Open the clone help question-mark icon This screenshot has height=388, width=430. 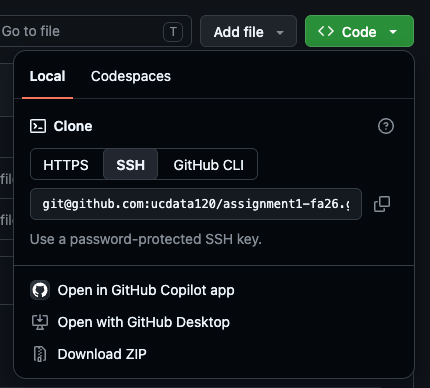pyautogui.click(x=386, y=126)
